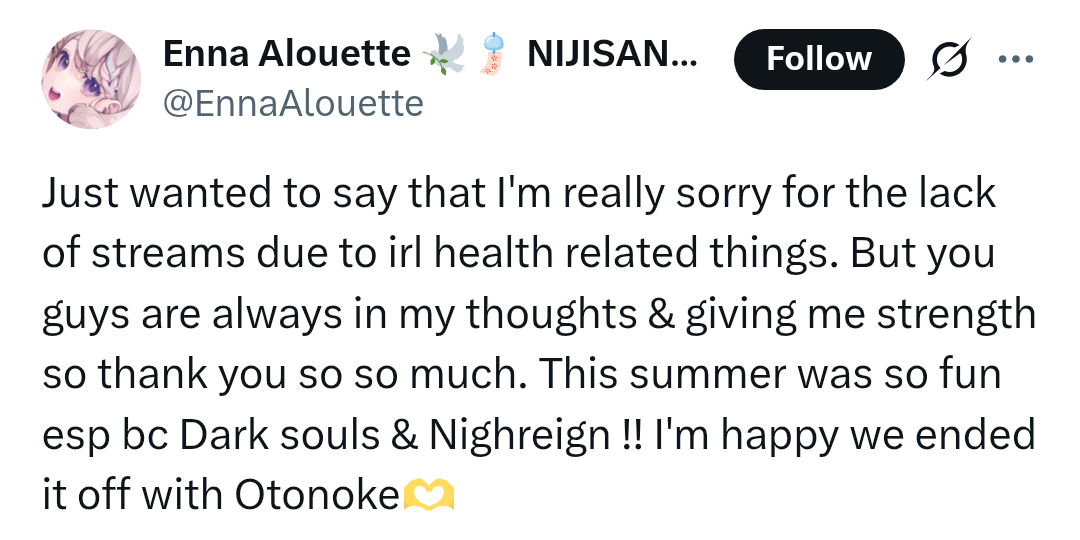Click the display name Enna Alouette
Viewport: 1080px width, 540px height.
pos(287,54)
